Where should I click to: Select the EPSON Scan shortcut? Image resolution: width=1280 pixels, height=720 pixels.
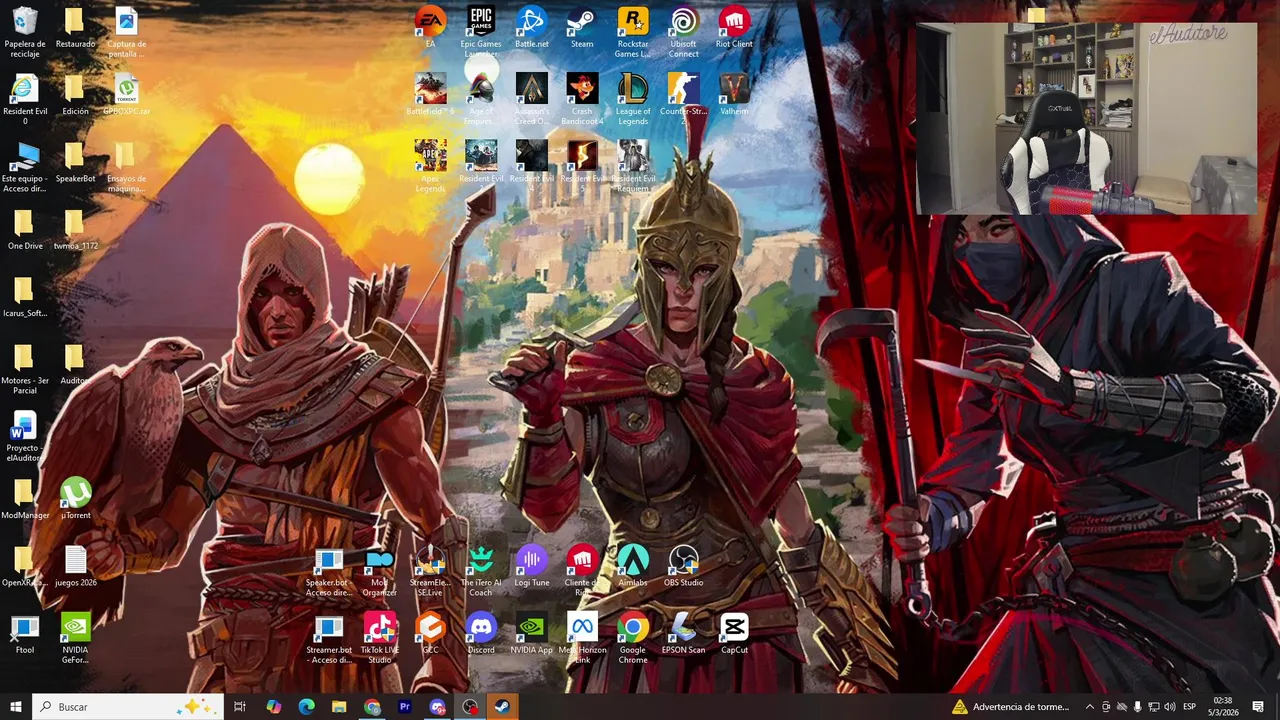[683, 634]
